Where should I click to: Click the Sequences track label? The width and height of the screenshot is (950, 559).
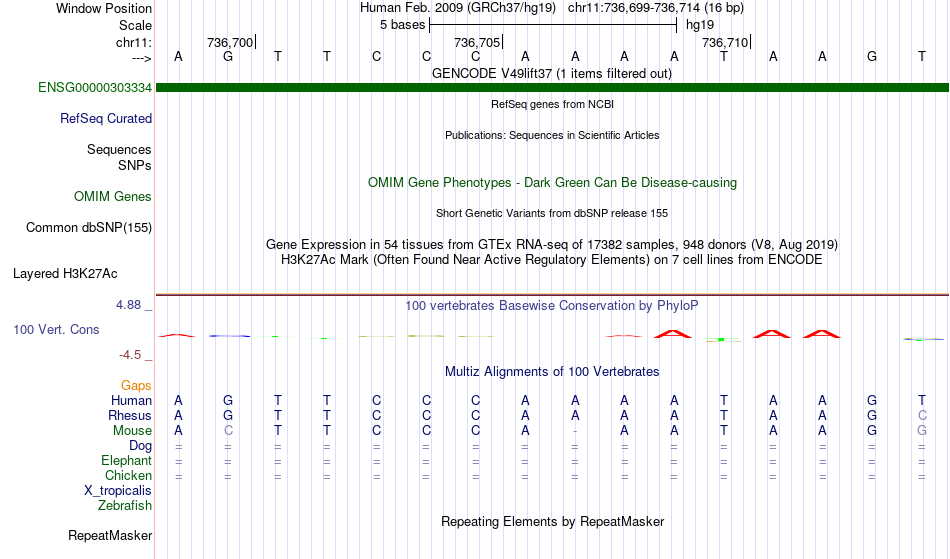[119, 150]
